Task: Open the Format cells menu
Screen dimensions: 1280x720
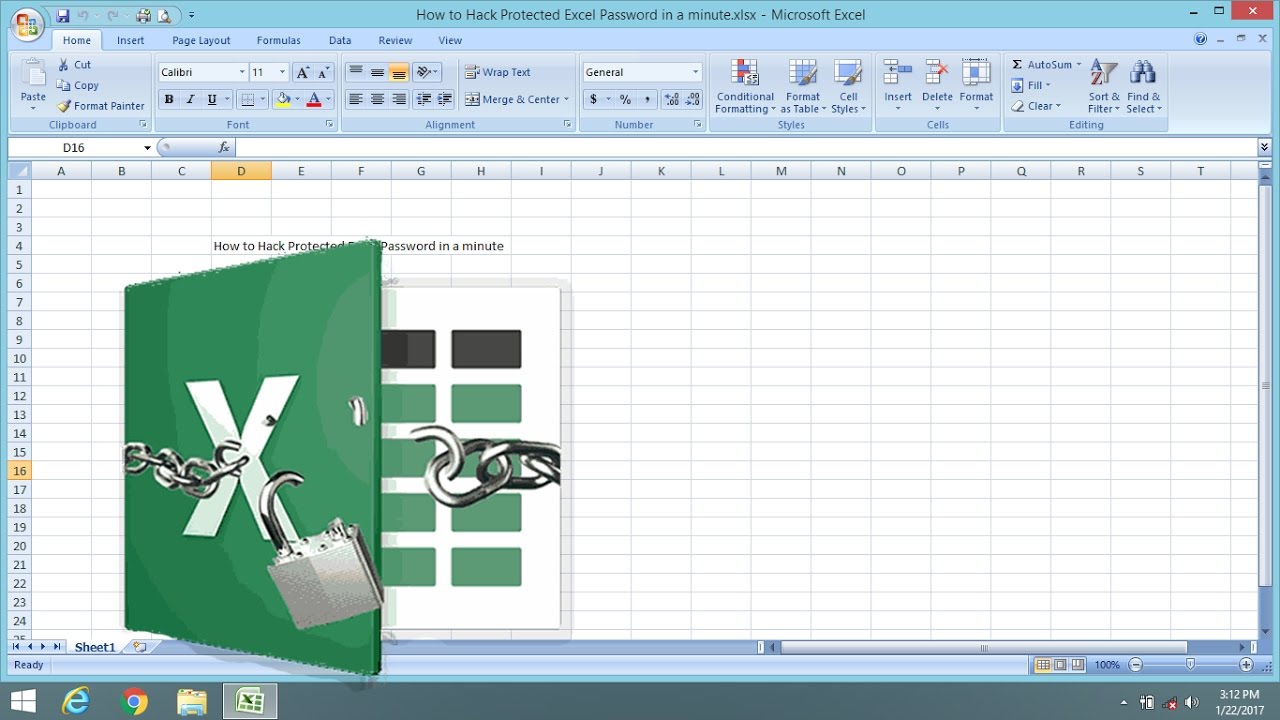Action: pos(976,86)
